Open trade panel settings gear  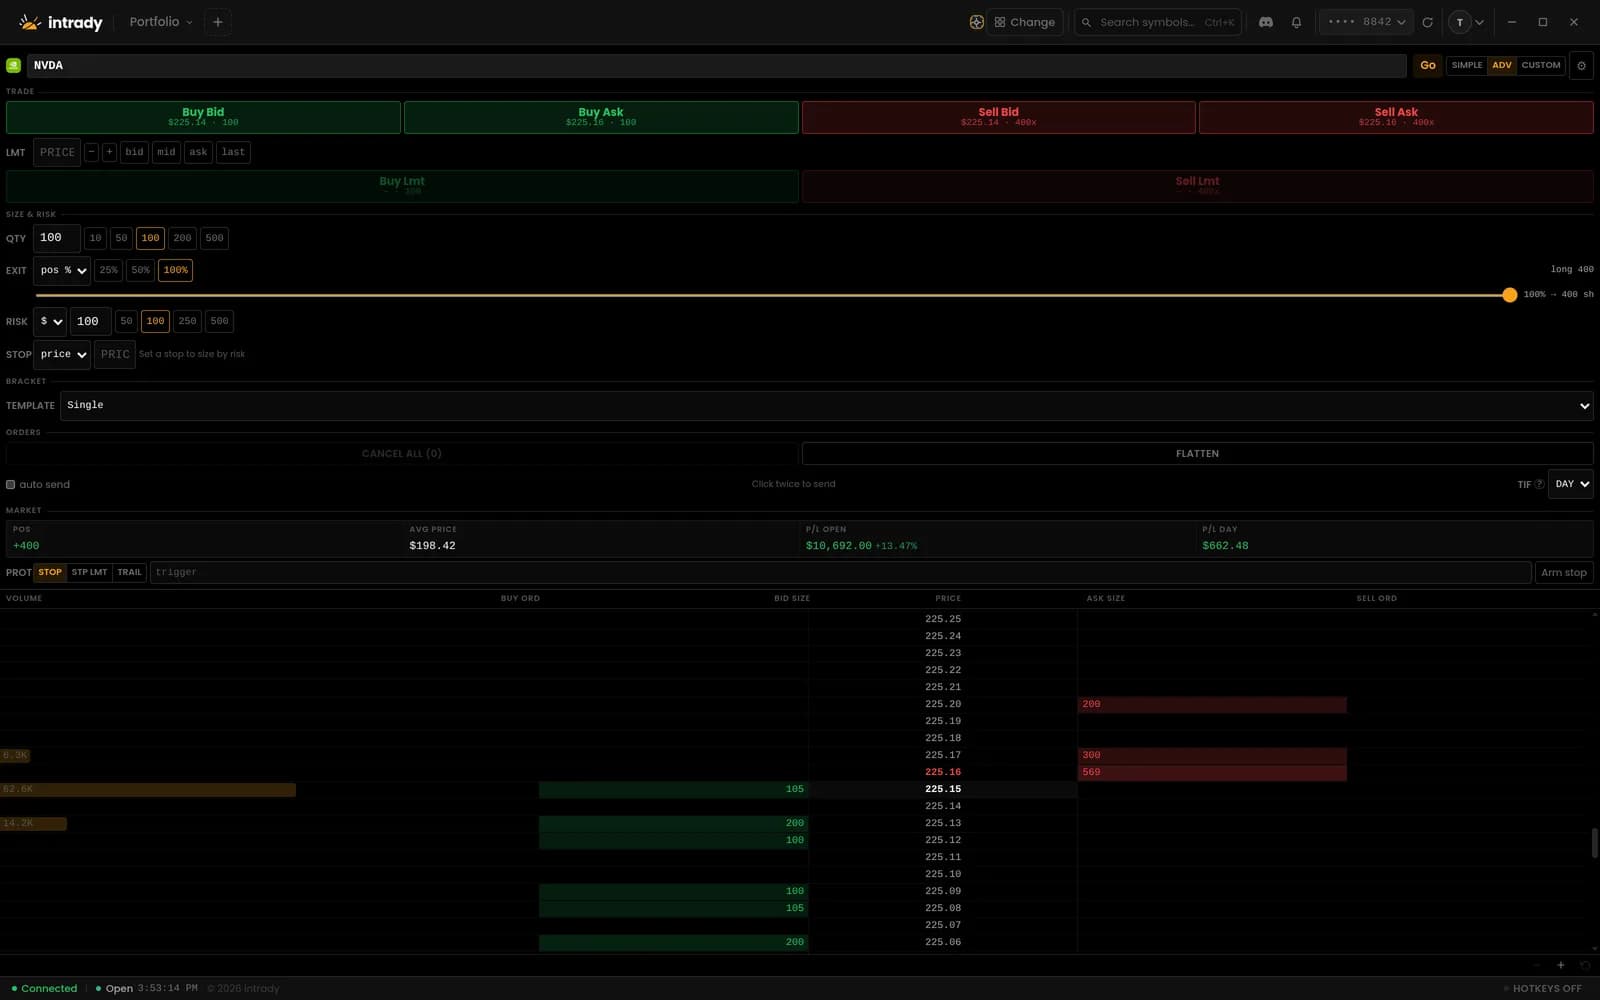pyautogui.click(x=1581, y=65)
